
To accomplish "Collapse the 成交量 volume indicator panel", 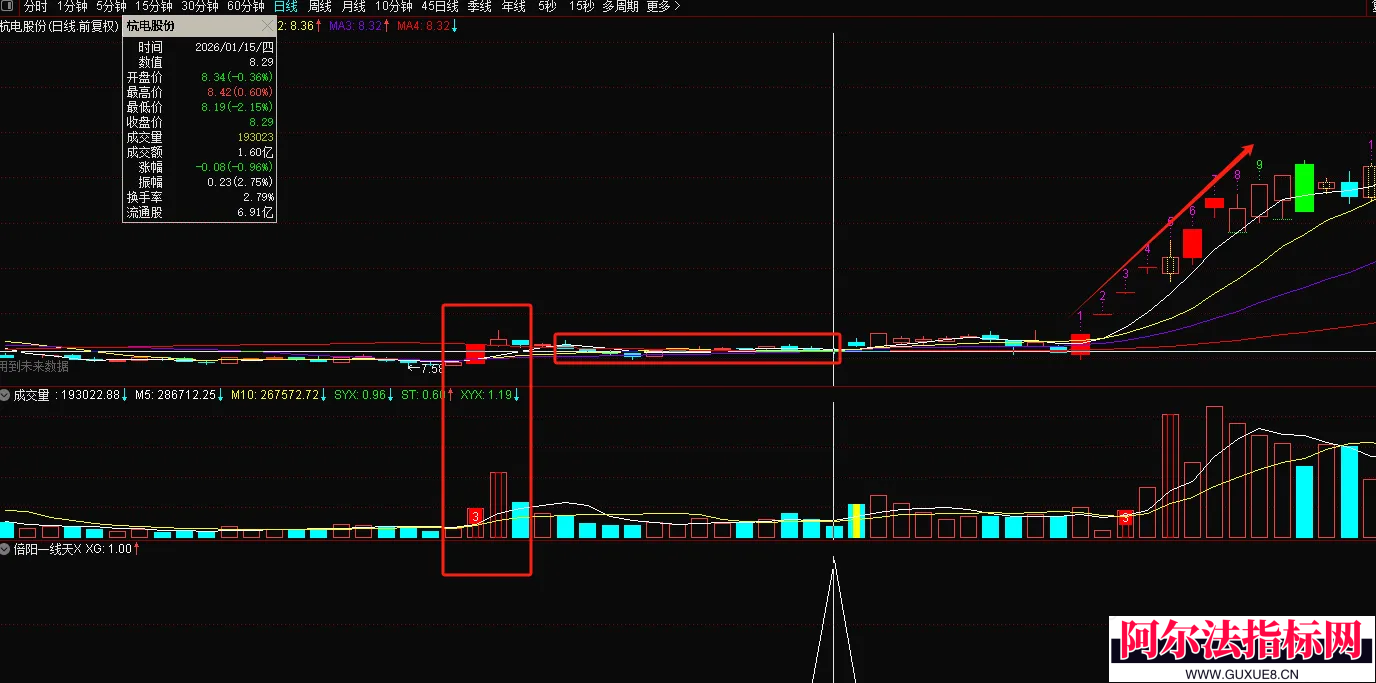I will click(6, 395).
